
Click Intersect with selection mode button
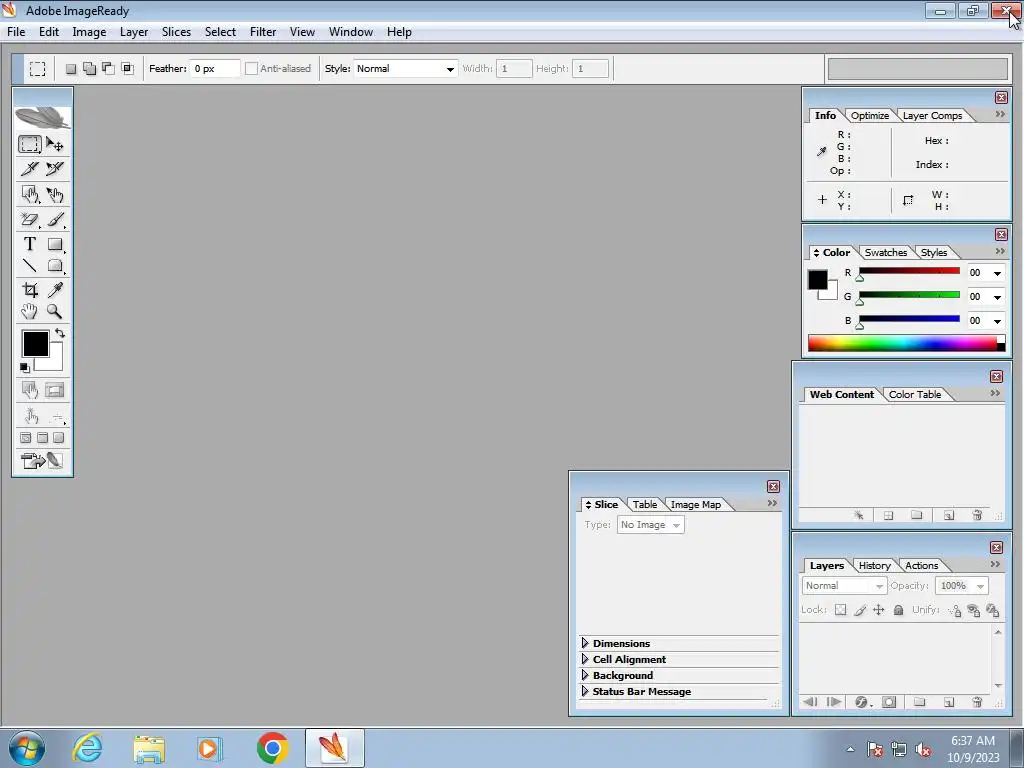(x=127, y=69)
